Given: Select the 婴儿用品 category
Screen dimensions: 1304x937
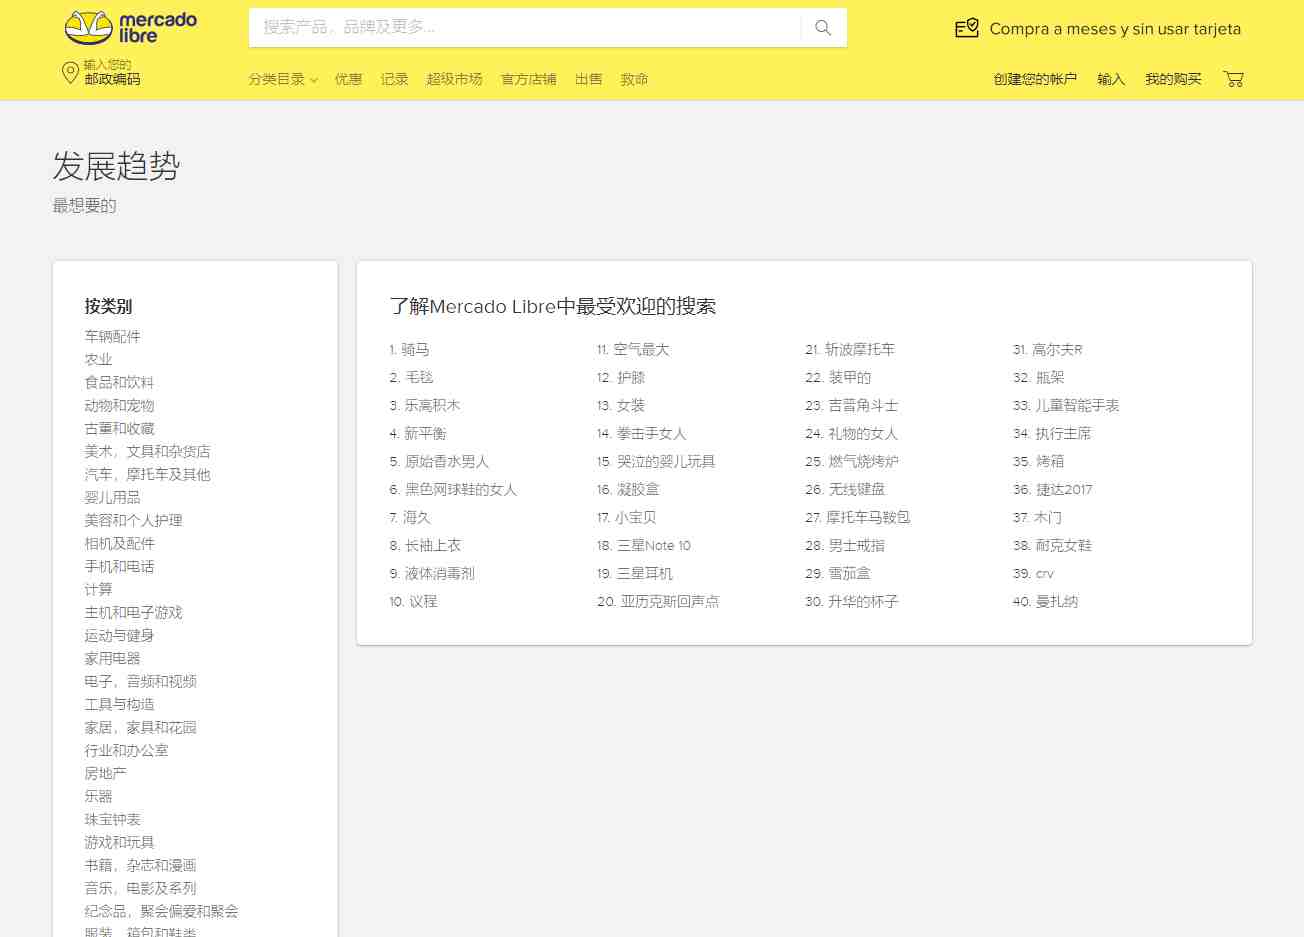Looking at the screenshot, I should pyautogui.click(x=112, y=497).
